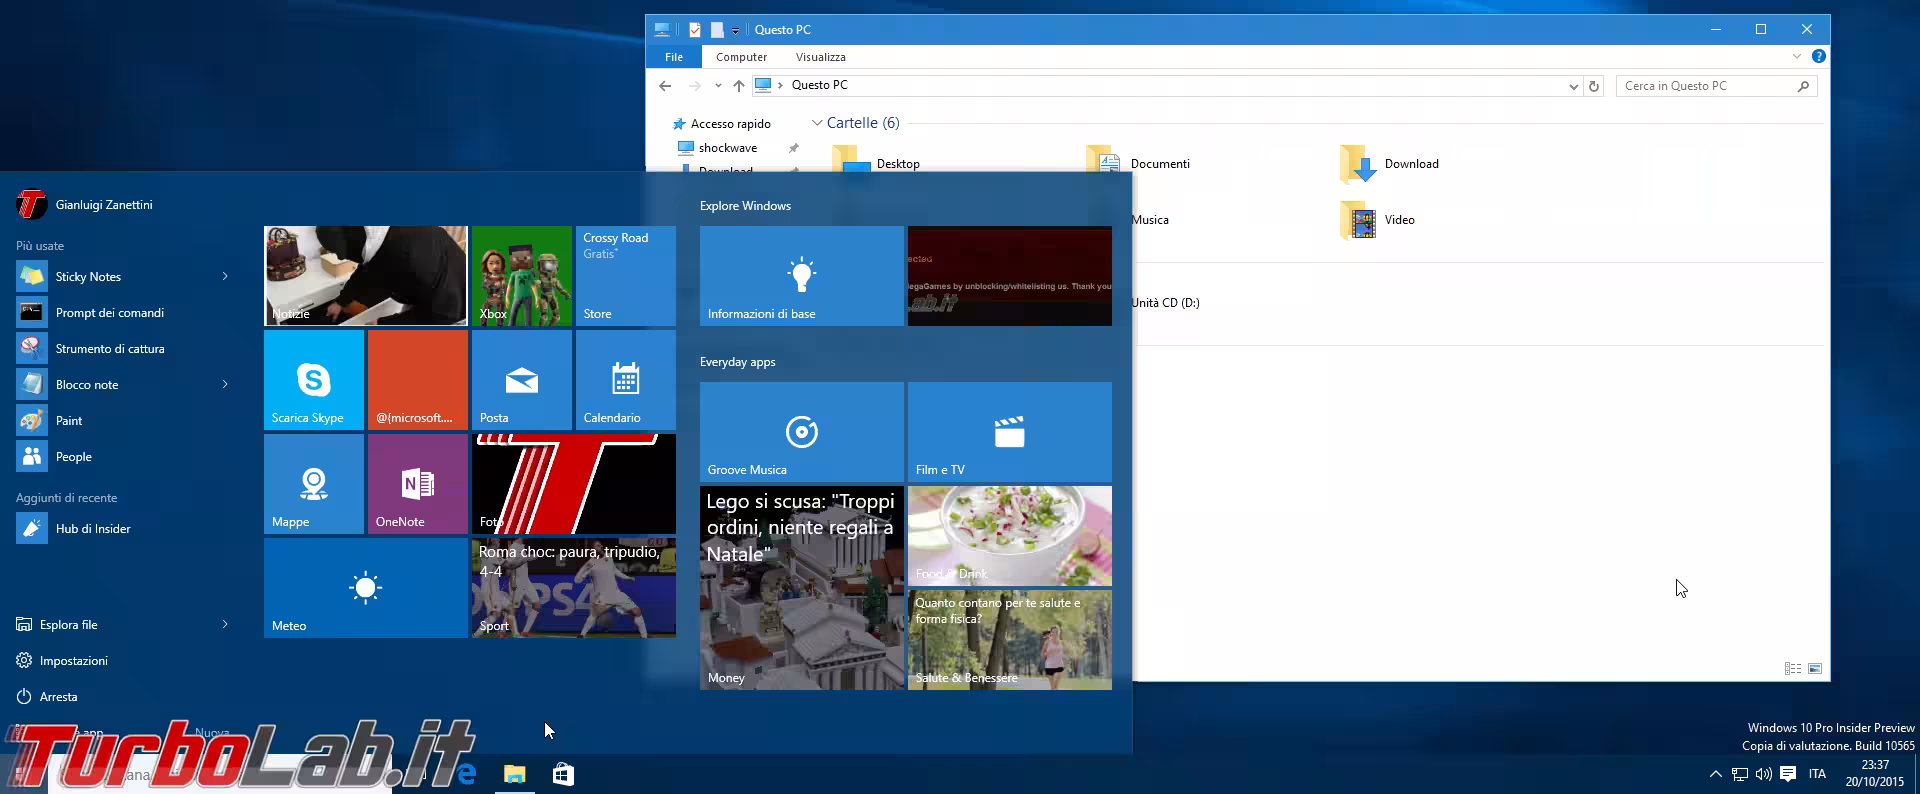Open the Meteo weather tile

(366, 588)
